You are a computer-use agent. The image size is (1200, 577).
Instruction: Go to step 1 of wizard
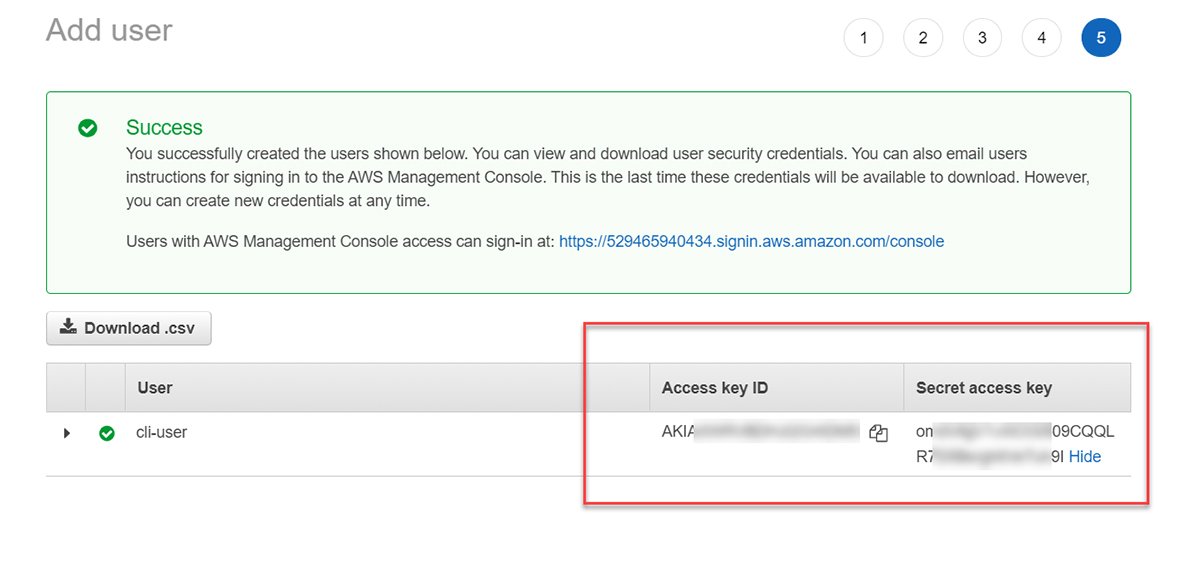point(863,38)
